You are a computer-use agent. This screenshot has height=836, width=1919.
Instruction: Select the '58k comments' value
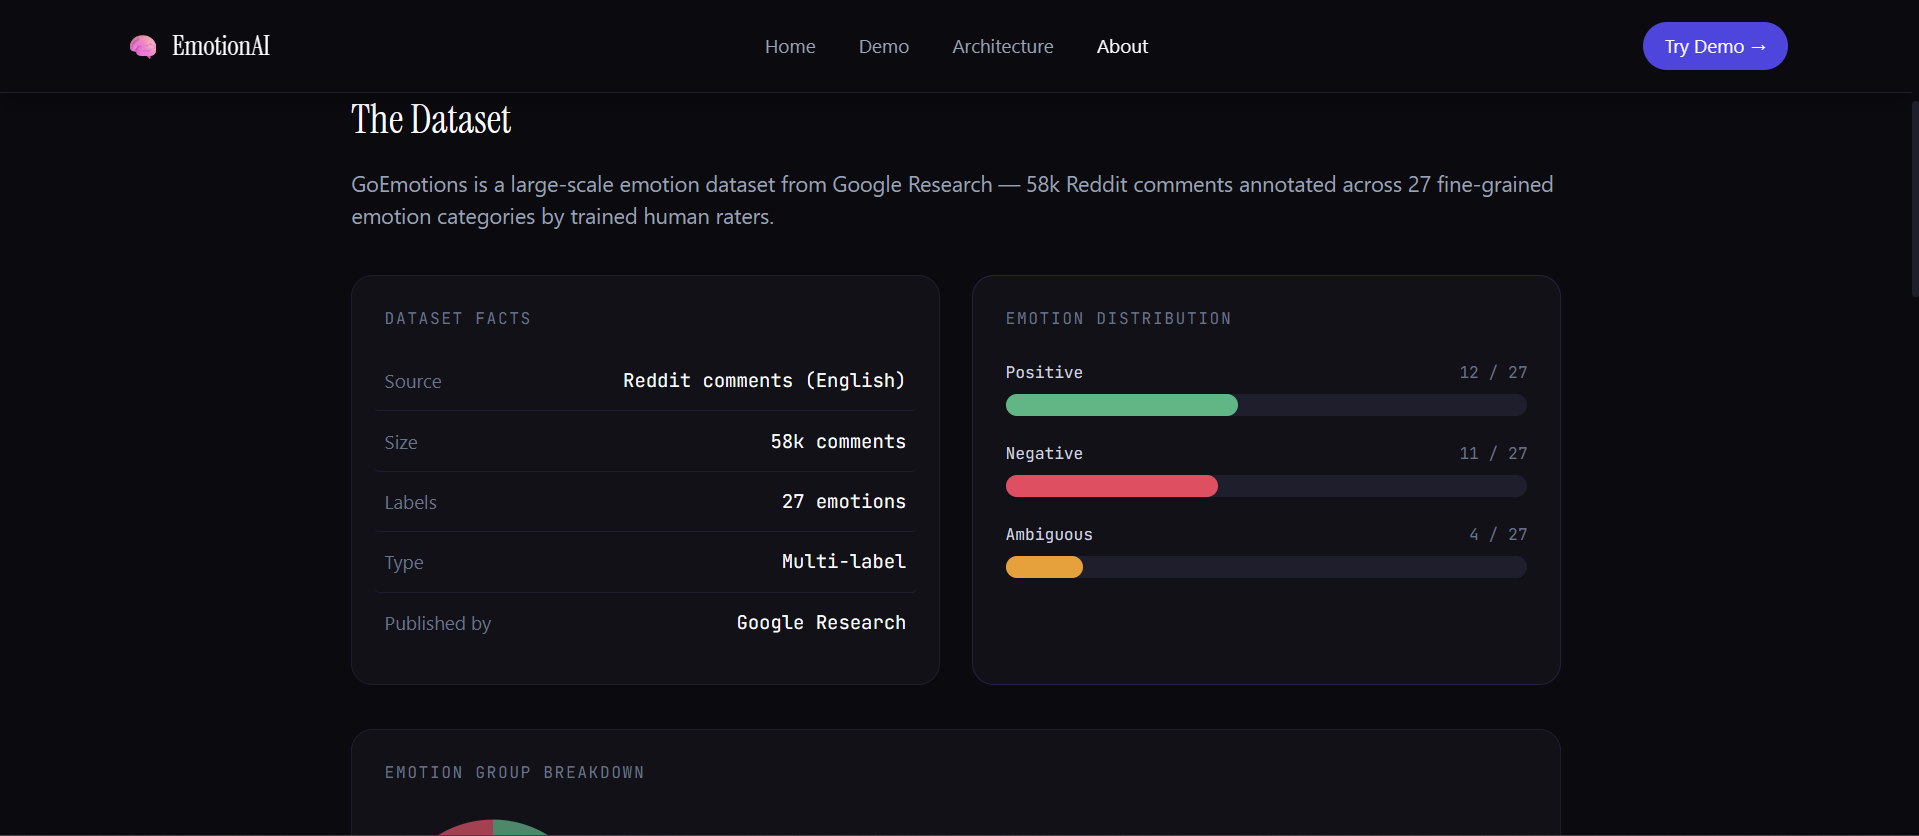click(x=838, y=442)
